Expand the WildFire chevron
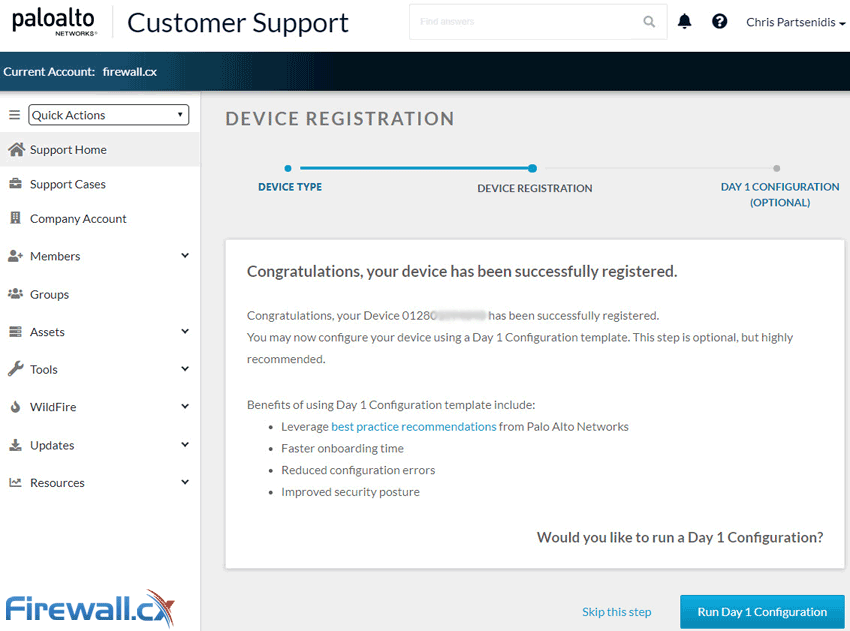Screen dimensions: 850x631 (185, 406)
